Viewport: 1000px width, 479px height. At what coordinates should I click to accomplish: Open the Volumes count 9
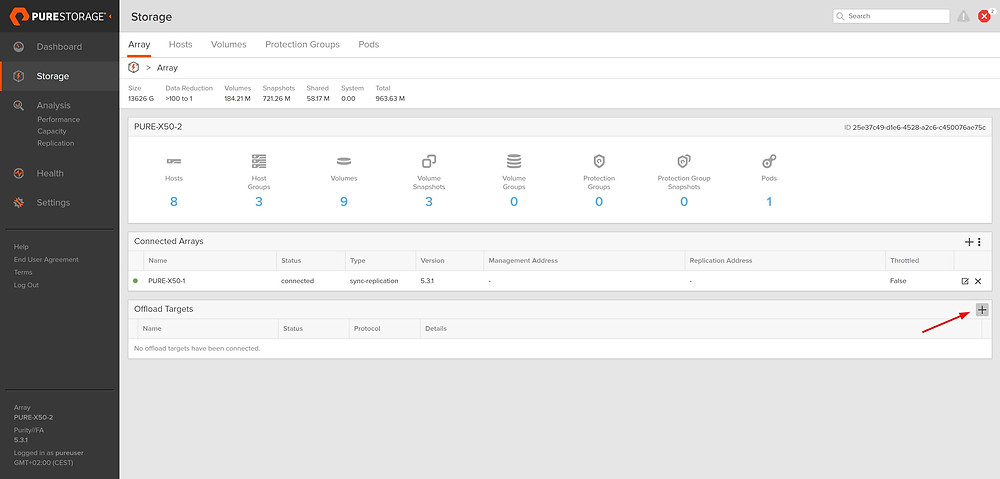tap(344, 202)
